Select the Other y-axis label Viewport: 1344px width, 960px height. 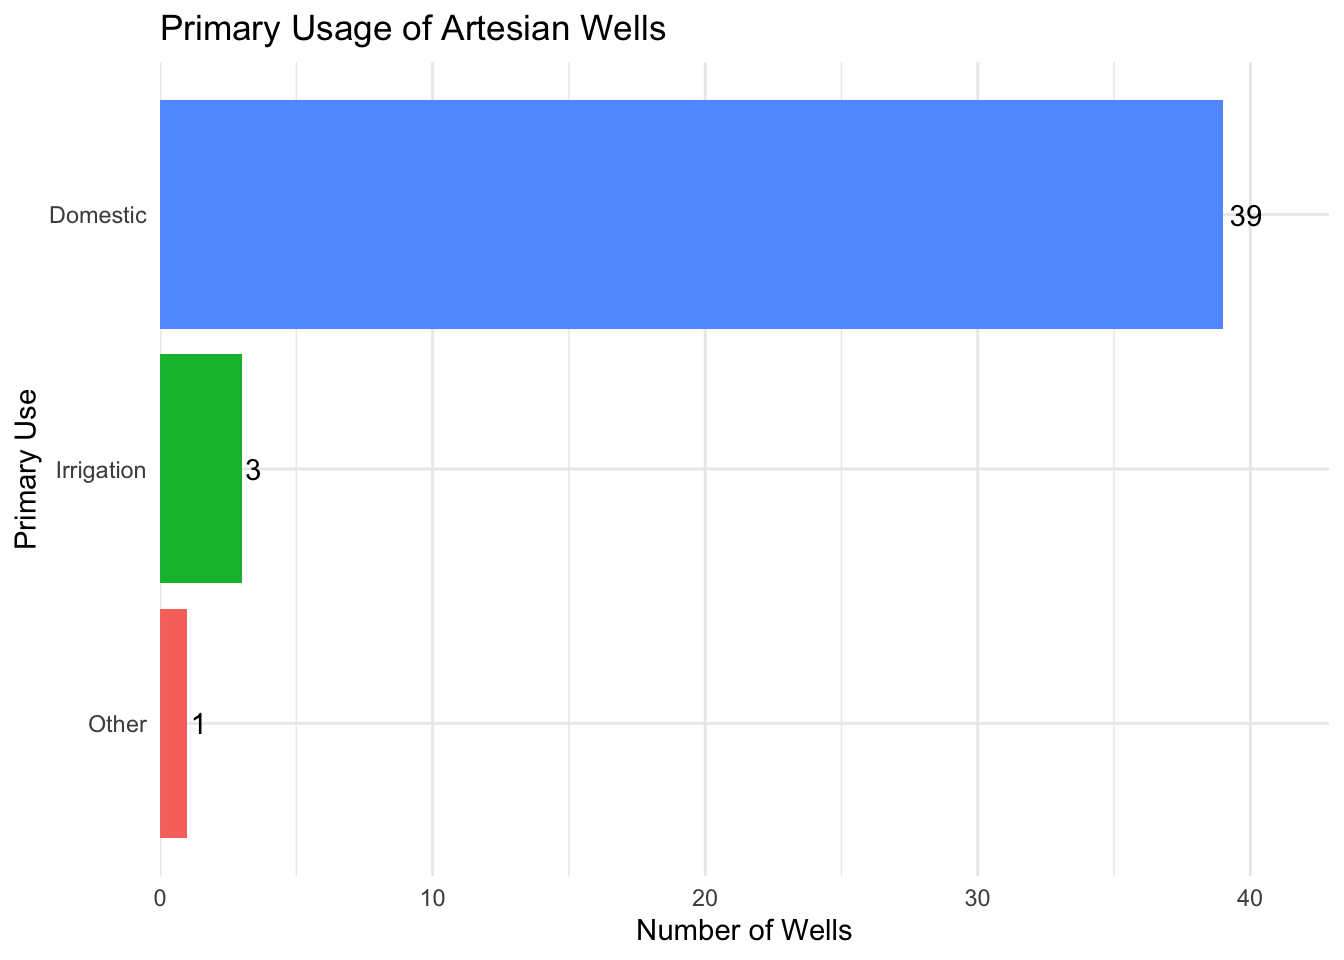[x=117, y=724]
